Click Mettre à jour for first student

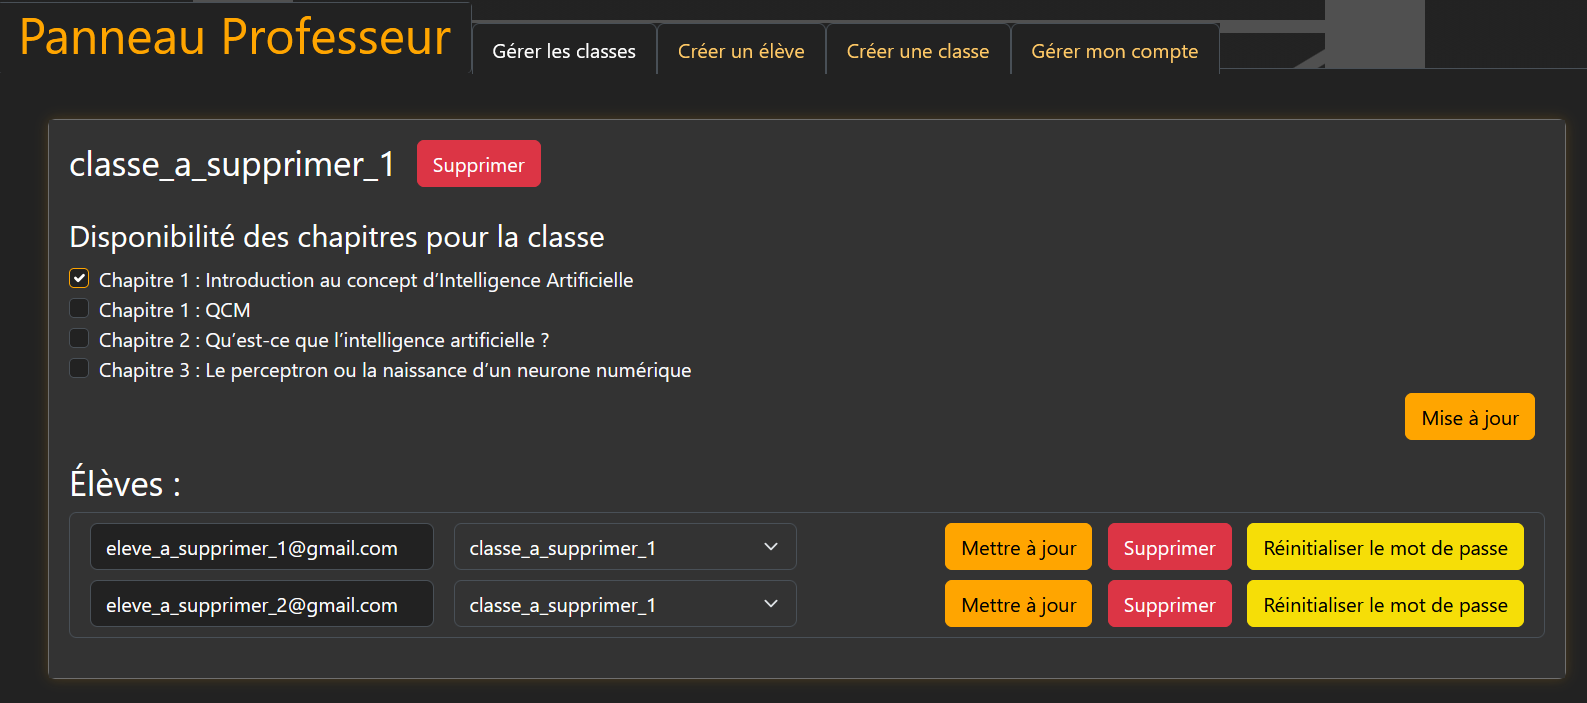click(1018, 547)
